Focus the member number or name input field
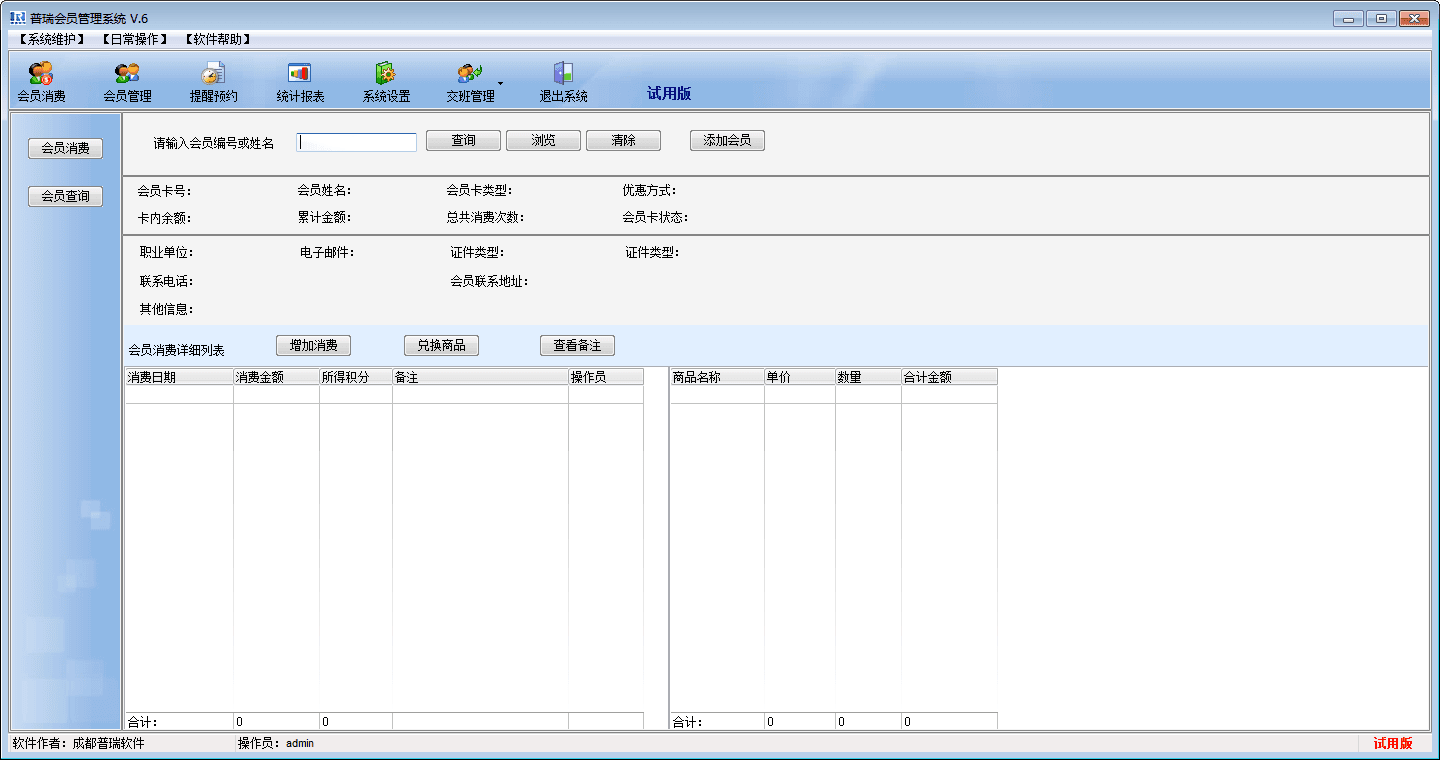The width and height of the screenshot is (1440, 760). (356, 142)
